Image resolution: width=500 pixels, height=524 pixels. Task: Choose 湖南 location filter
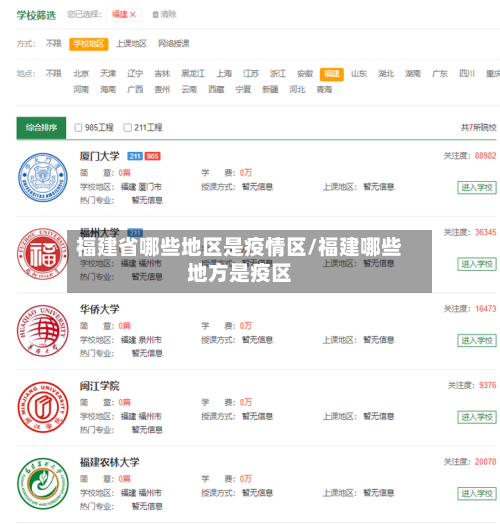pyautogui.click(x=413, y=74)
